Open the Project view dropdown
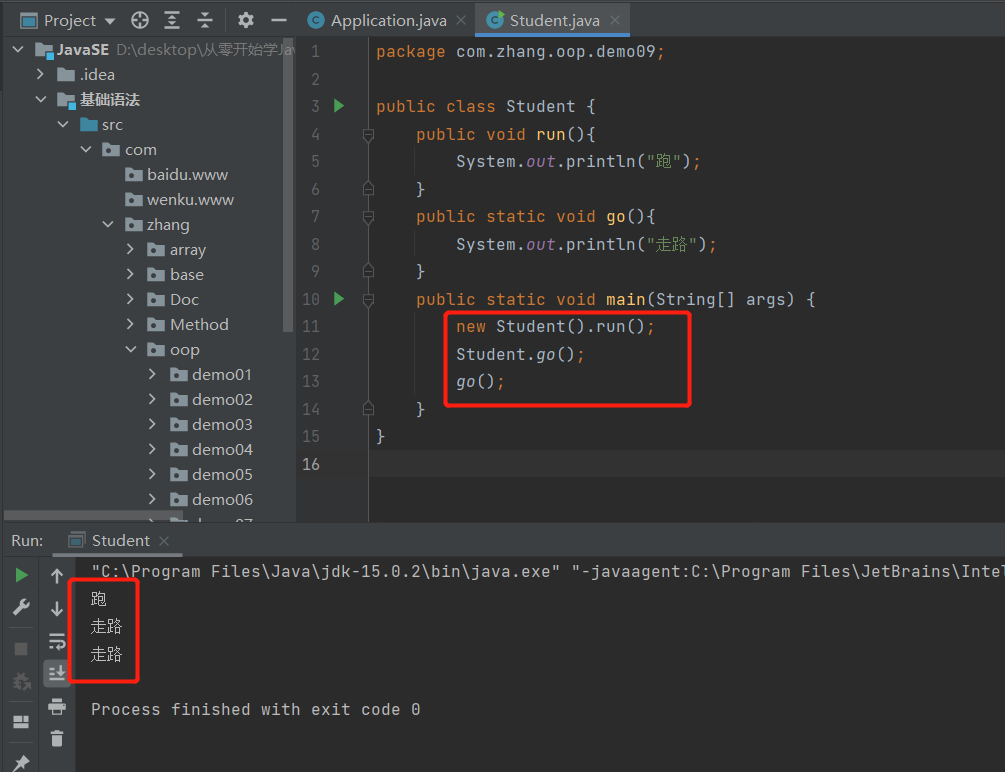 coord(67,21)
